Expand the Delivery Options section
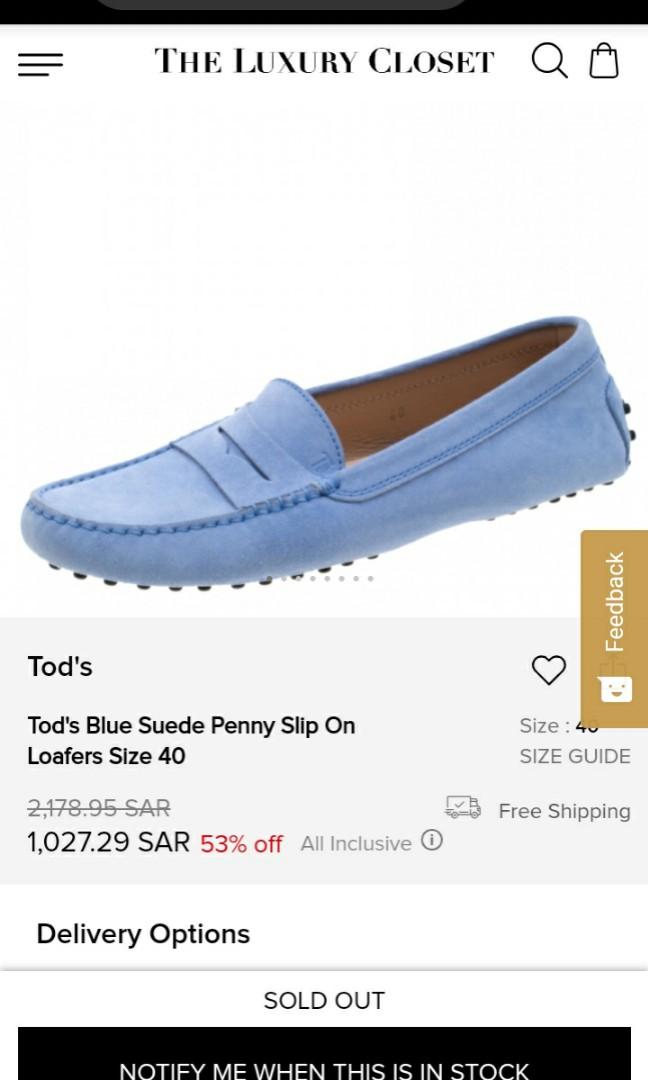The height and width of the screenshot is (1080, 648). pos(142,935)
